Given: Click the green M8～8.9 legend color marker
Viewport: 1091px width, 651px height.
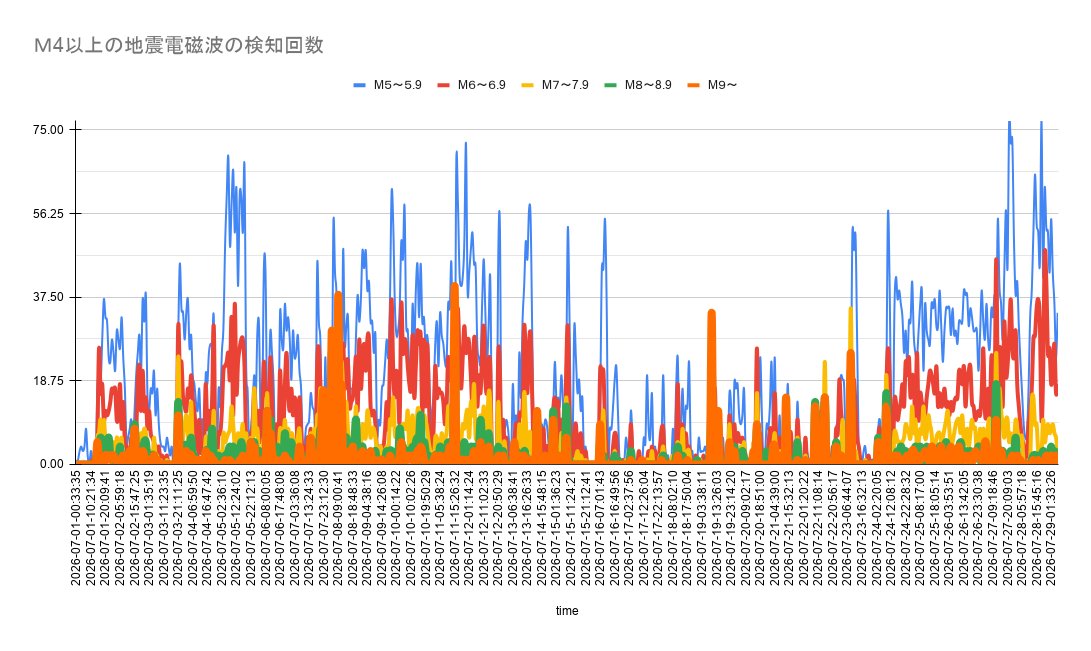Looking at the screenshot, I should tap(611, 85).
